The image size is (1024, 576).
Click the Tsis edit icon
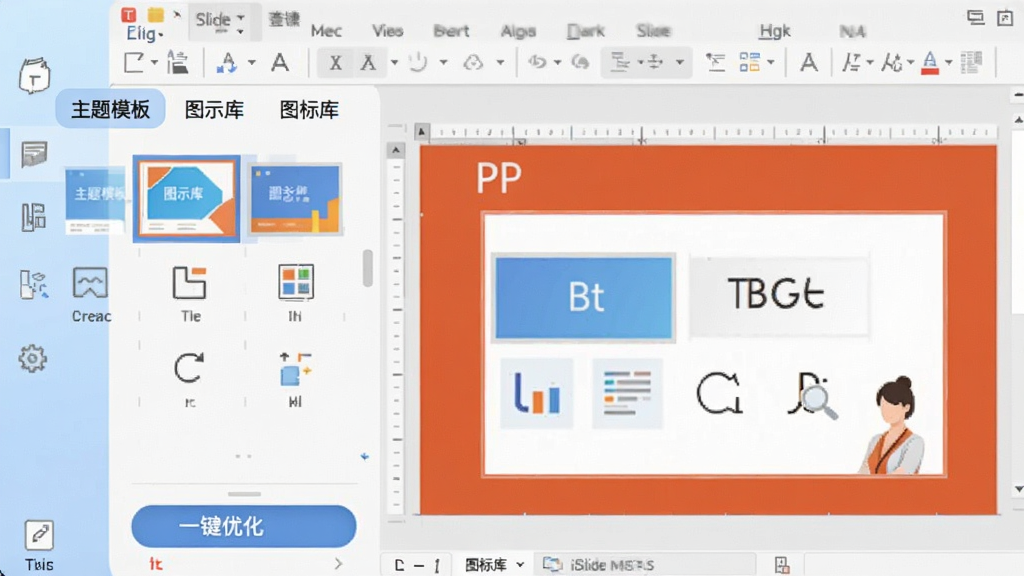[x=39, y=536]
